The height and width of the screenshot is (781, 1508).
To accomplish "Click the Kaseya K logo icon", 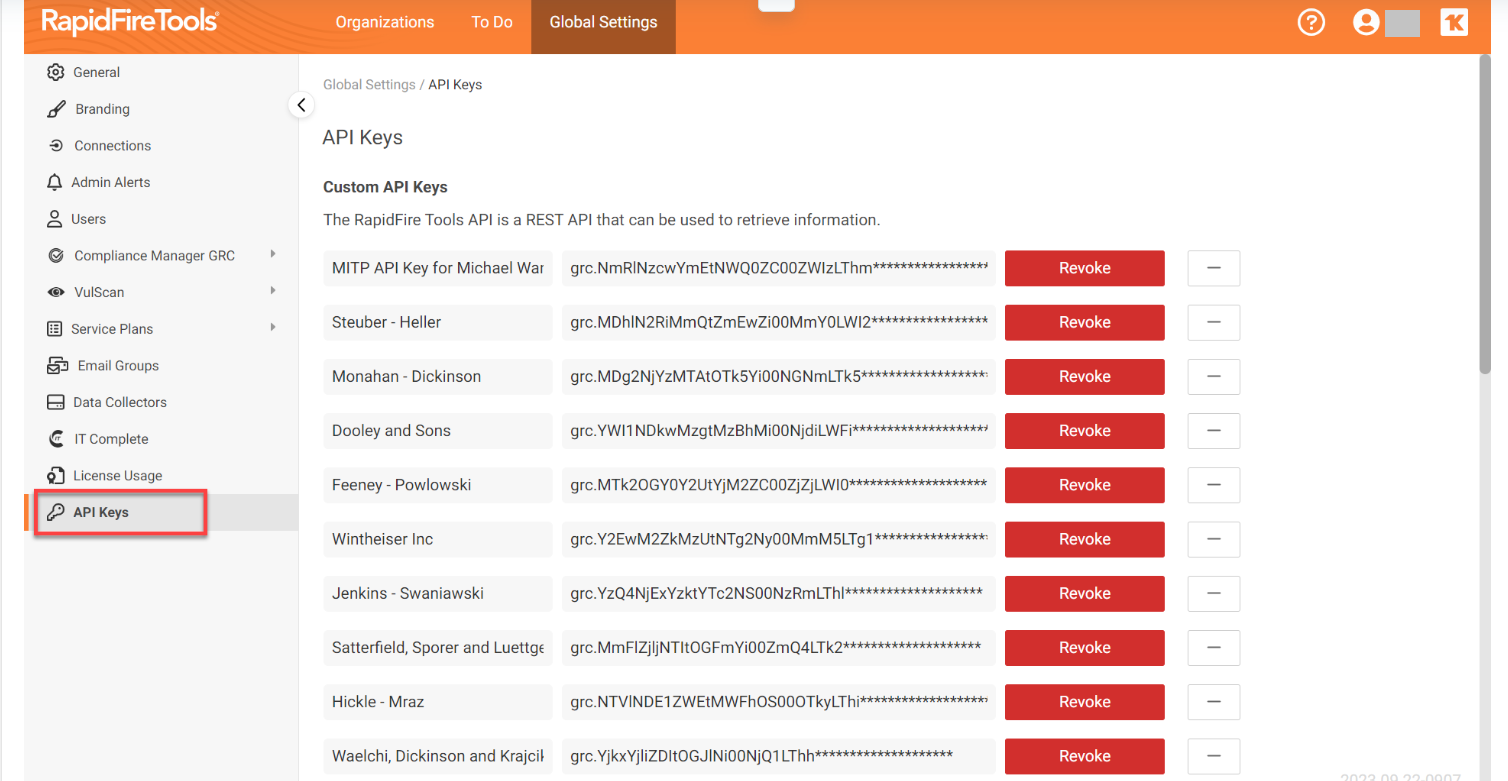I will coord(1454,22).
